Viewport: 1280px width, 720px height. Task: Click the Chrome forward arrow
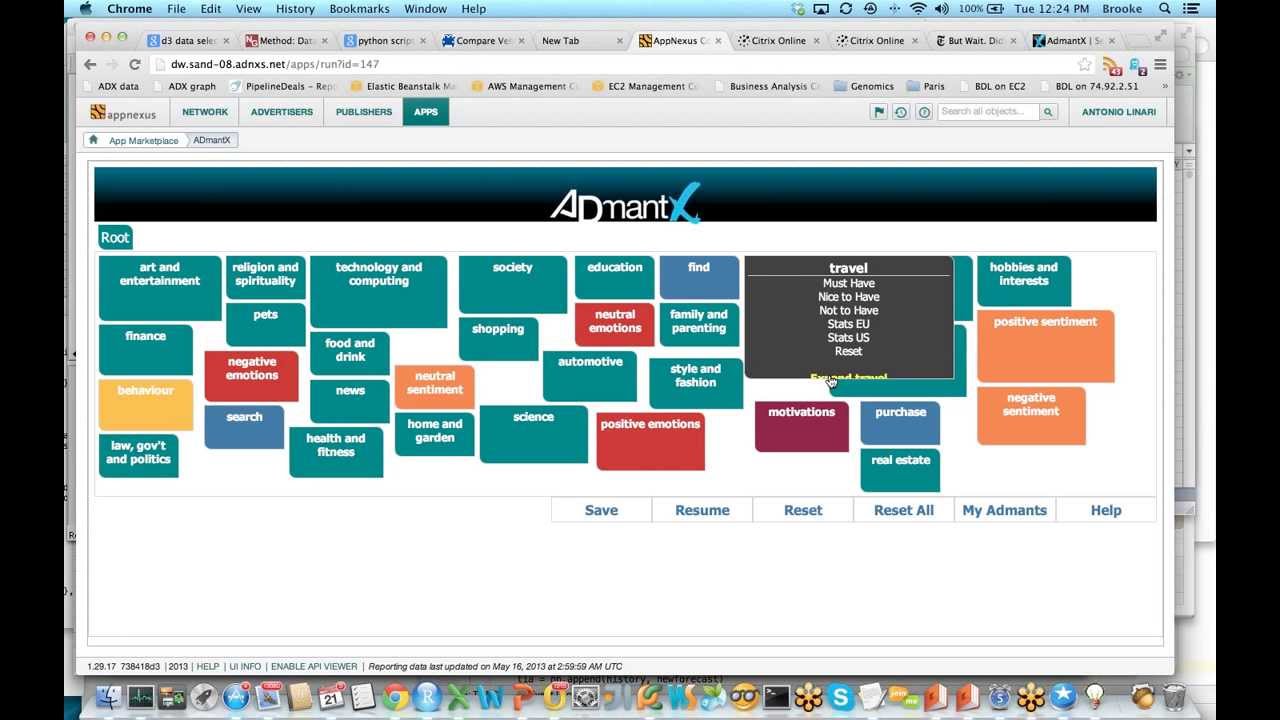[x=112, y=64]
